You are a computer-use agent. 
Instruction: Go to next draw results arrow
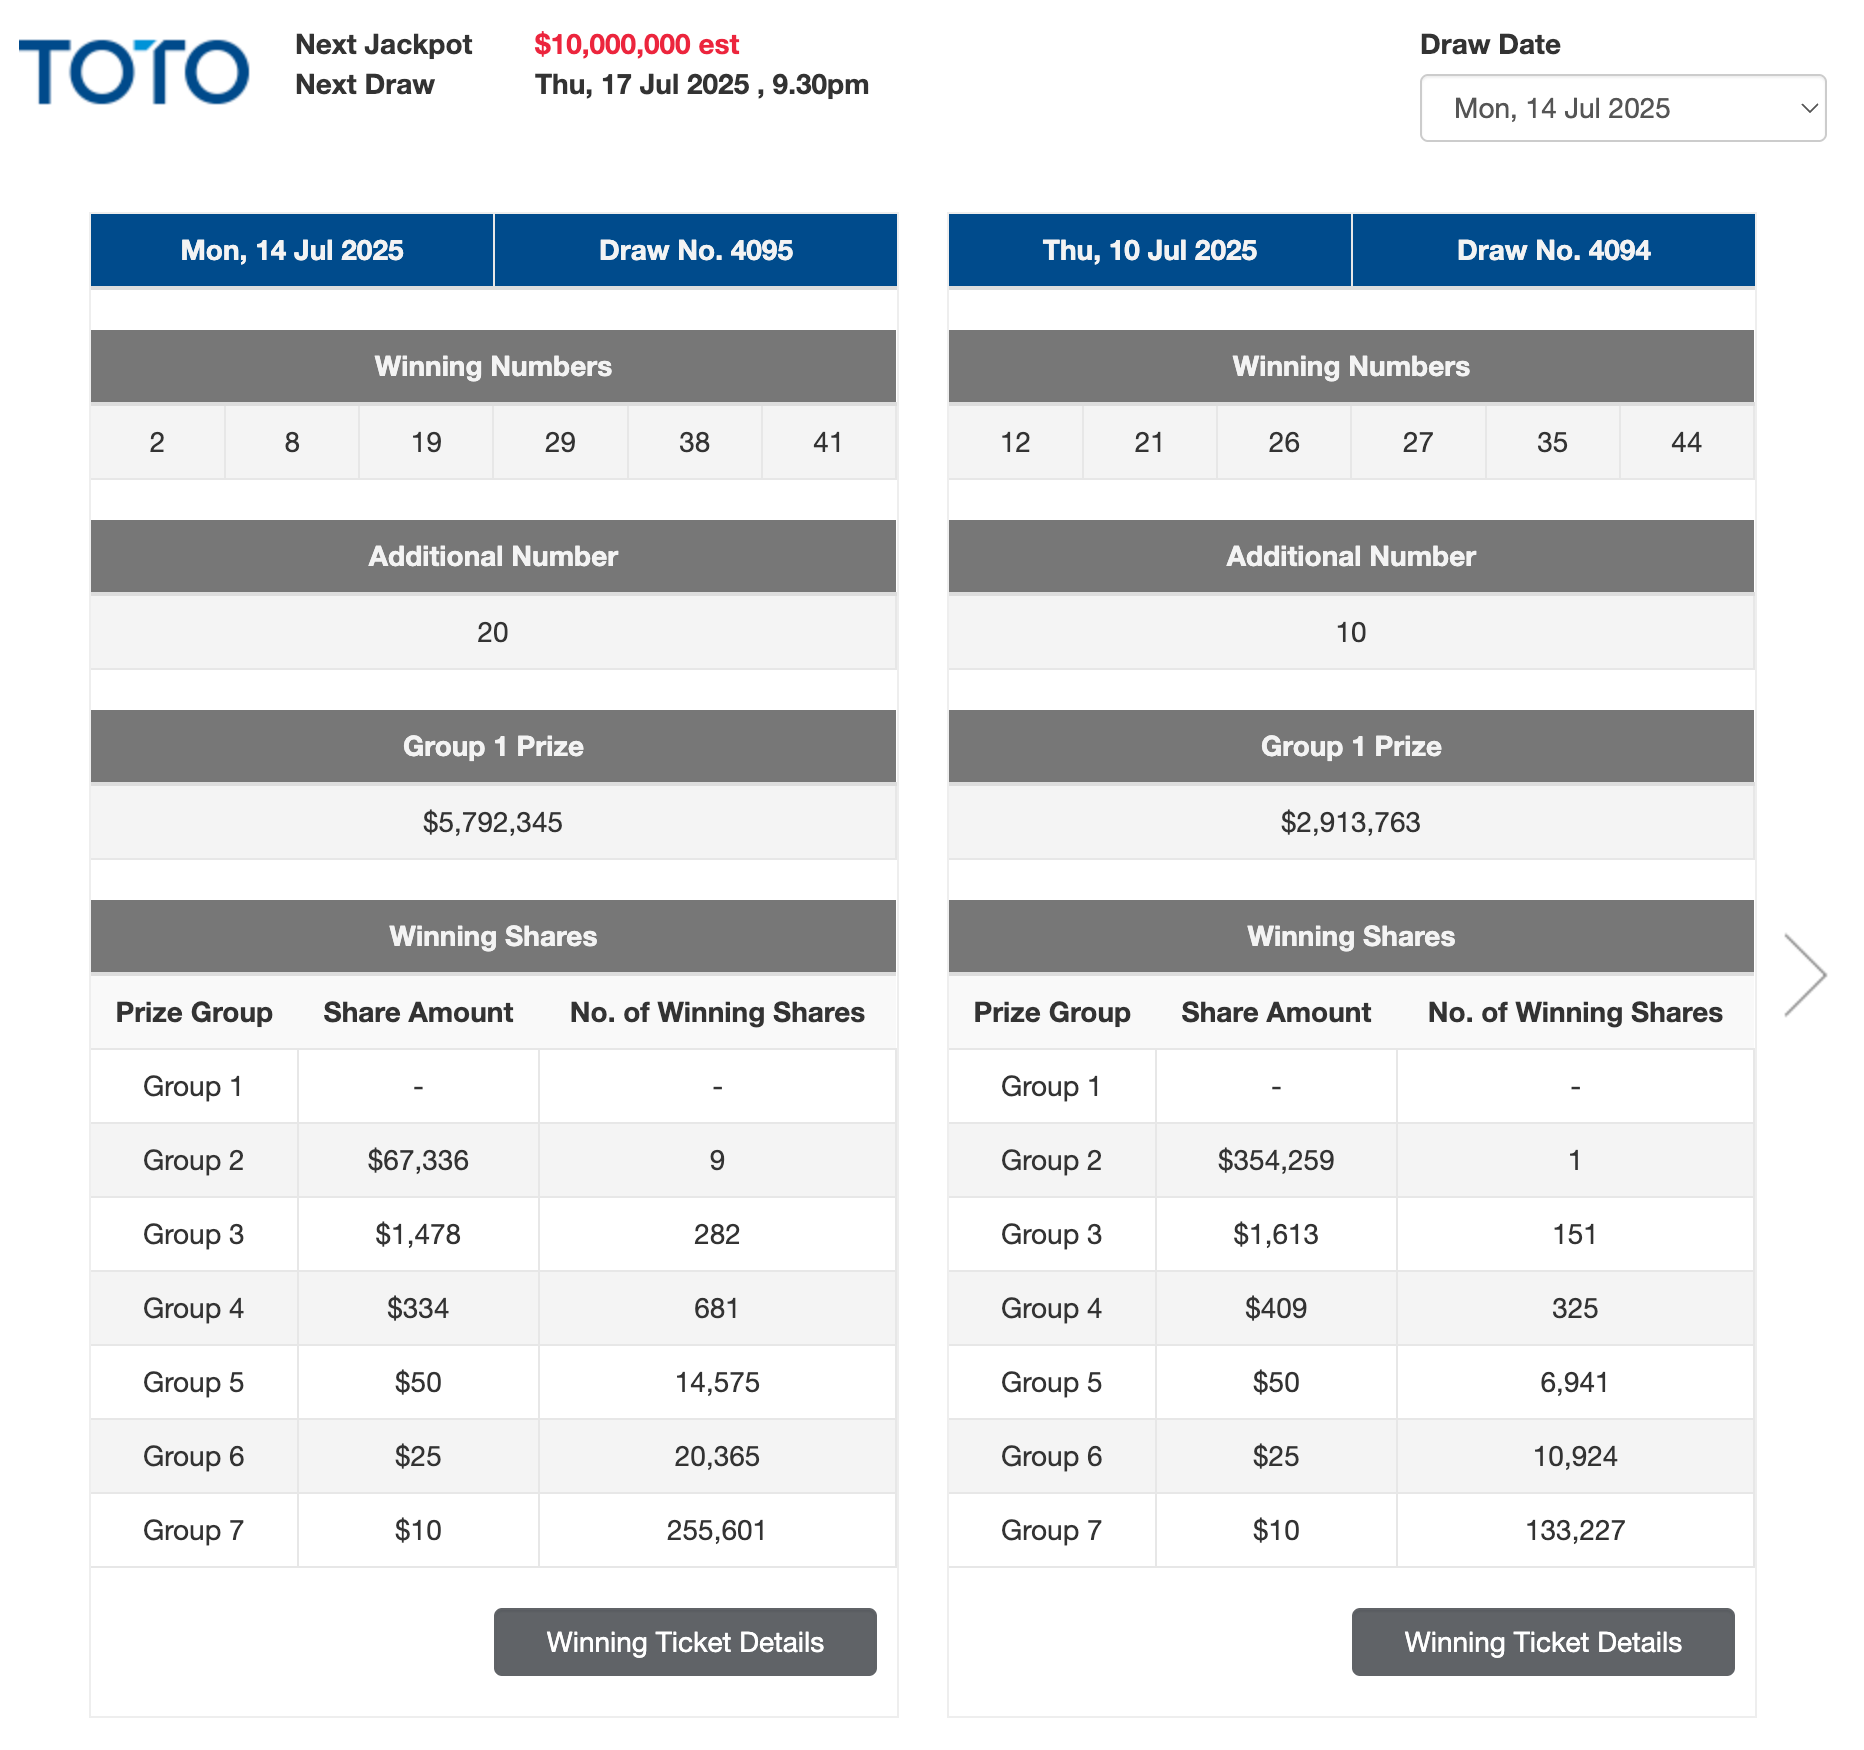1805,975
